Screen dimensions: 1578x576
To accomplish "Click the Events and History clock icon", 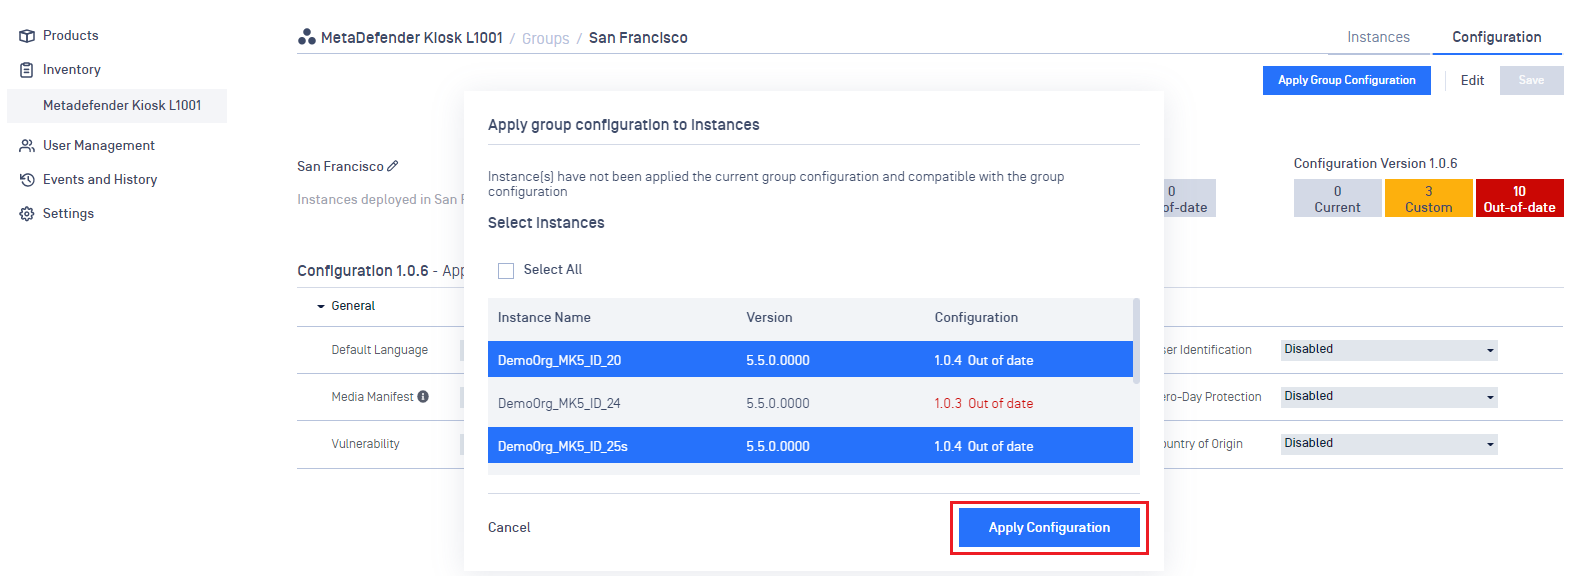I will point(27,180).
